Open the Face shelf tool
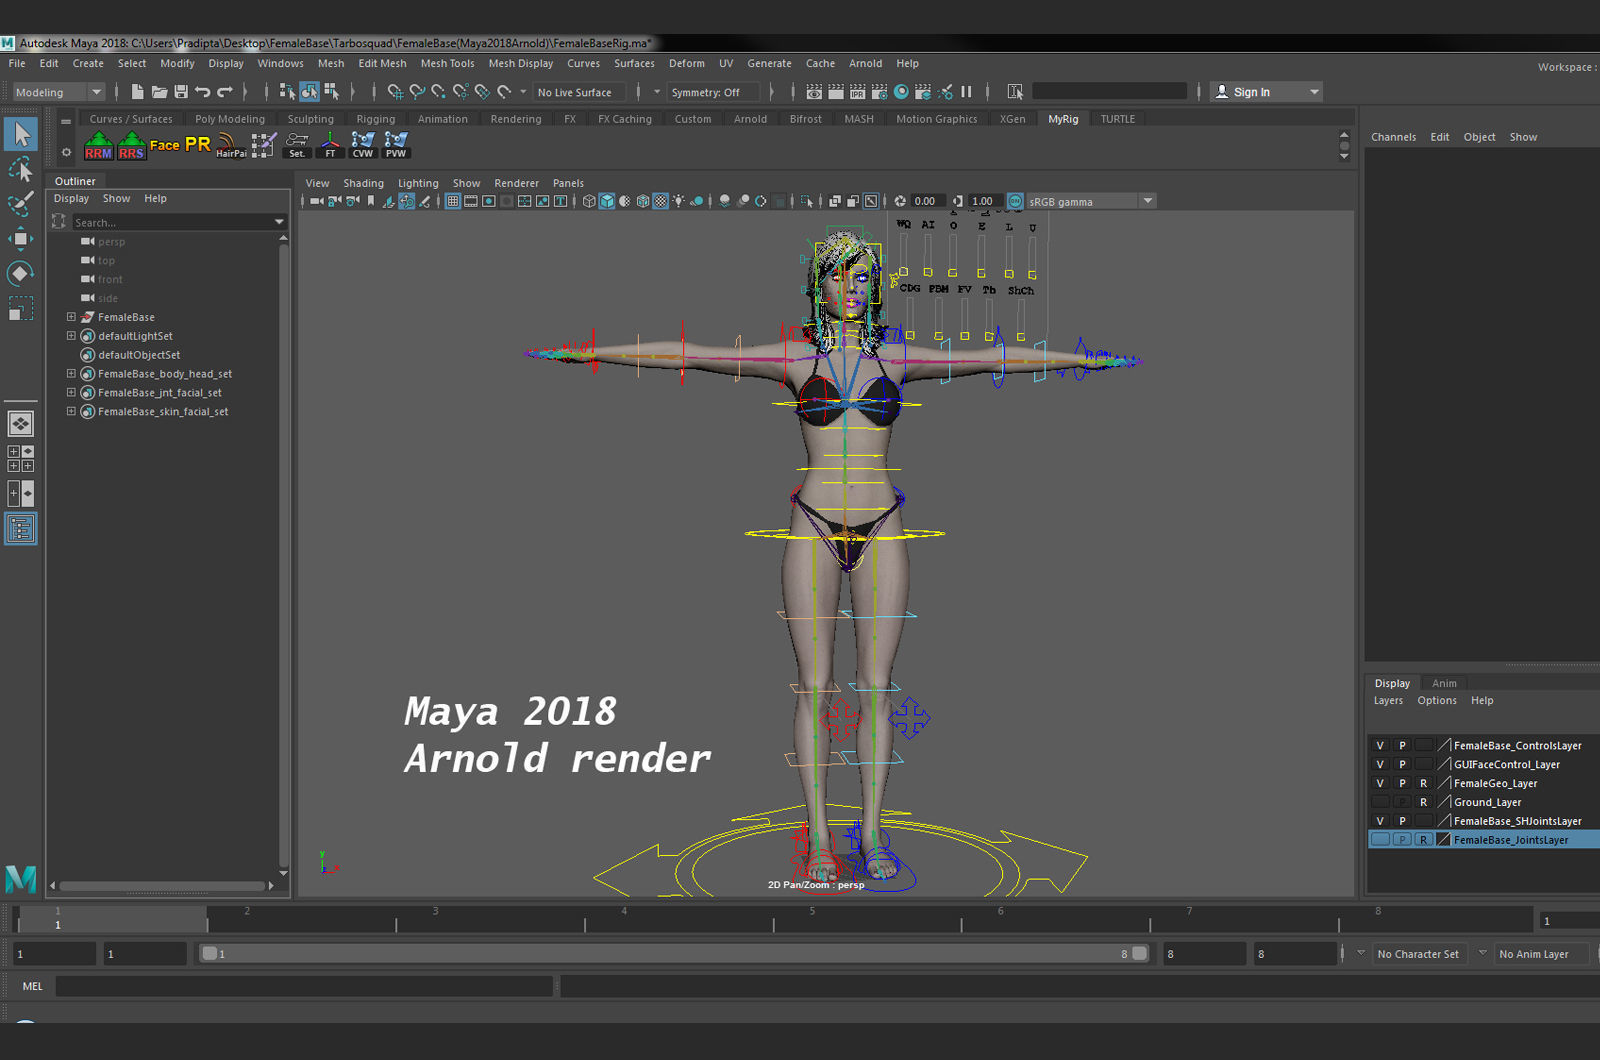 click(x=164, y=145)
